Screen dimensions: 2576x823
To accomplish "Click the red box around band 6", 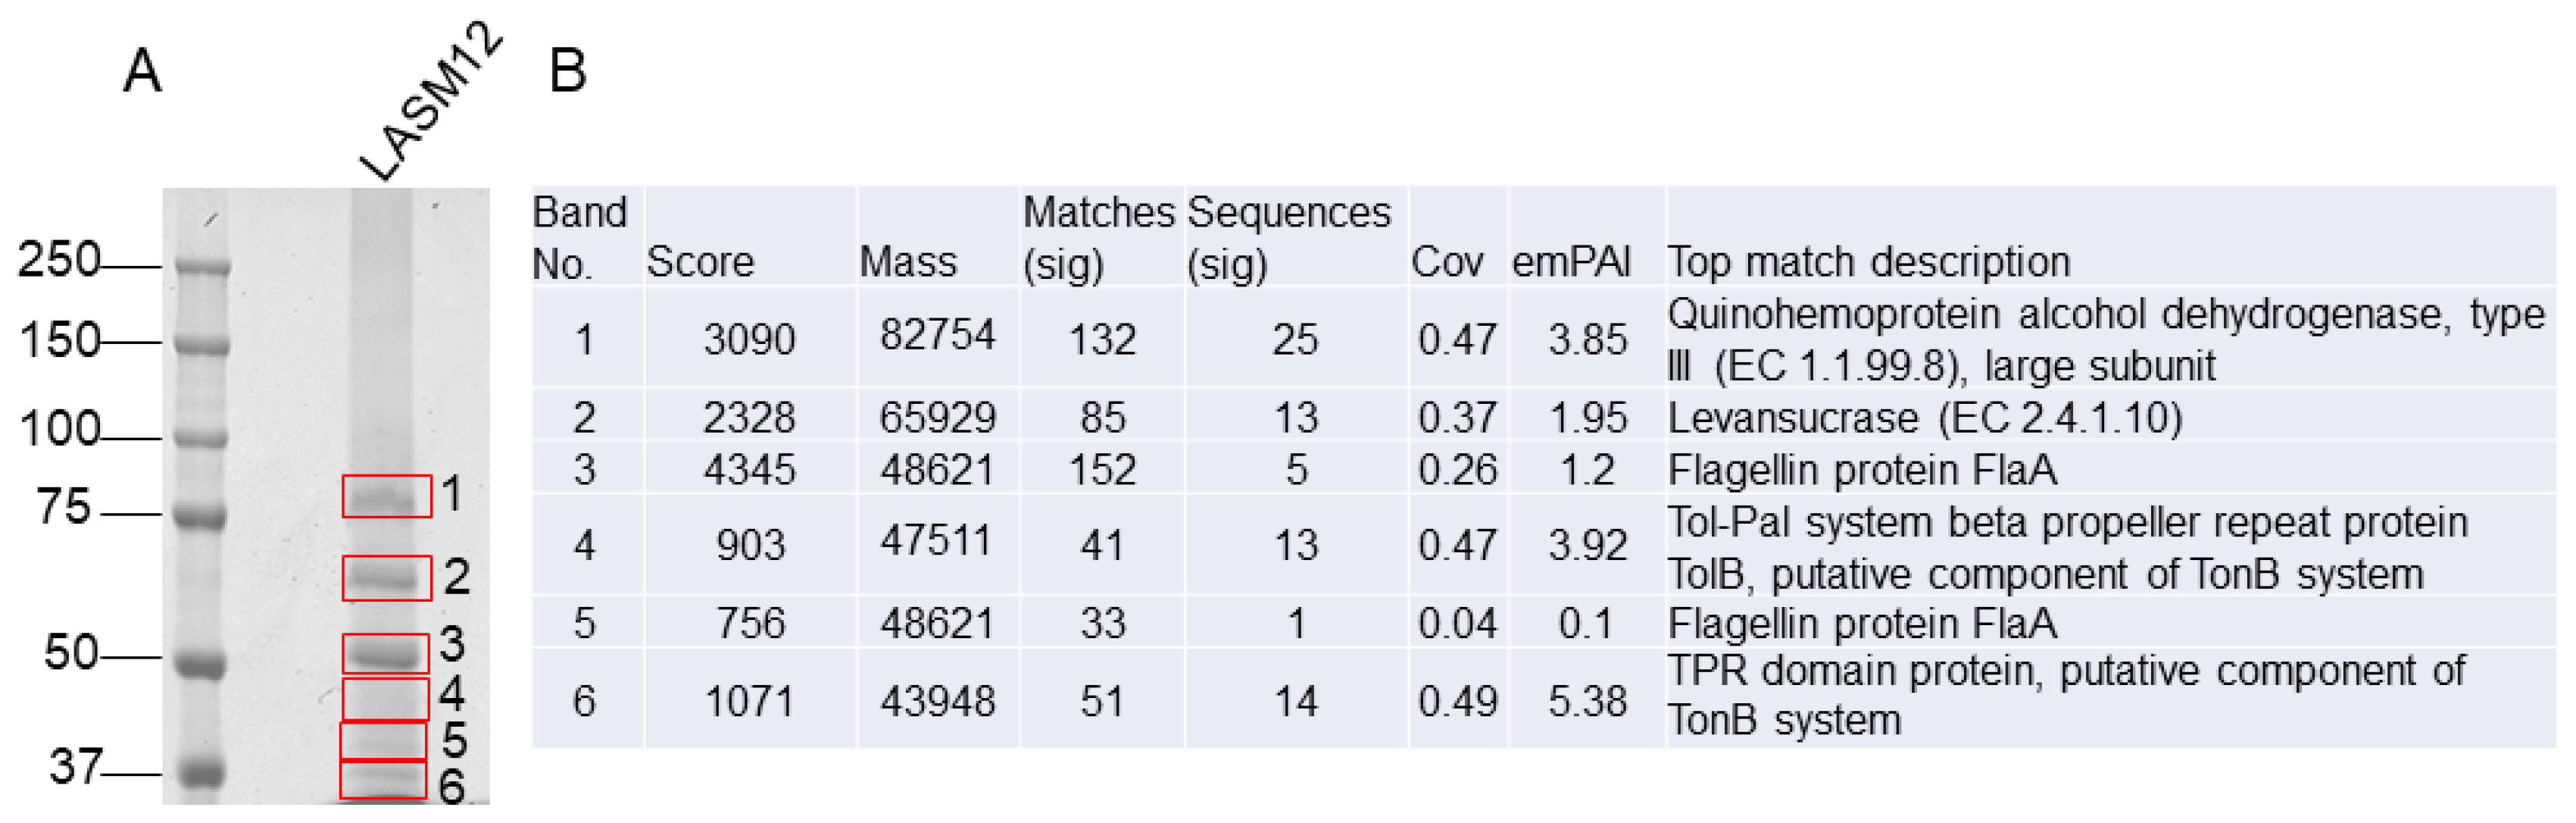I will click(382, 780).
